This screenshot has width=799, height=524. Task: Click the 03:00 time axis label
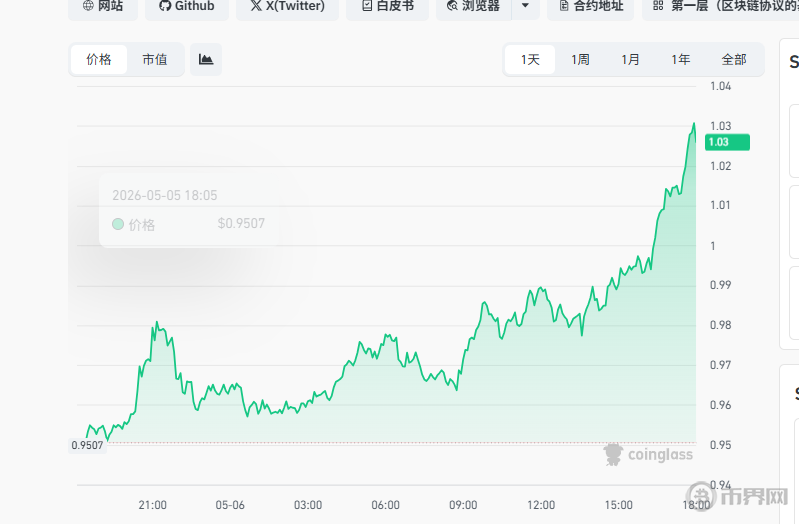[x=308, y=505]
